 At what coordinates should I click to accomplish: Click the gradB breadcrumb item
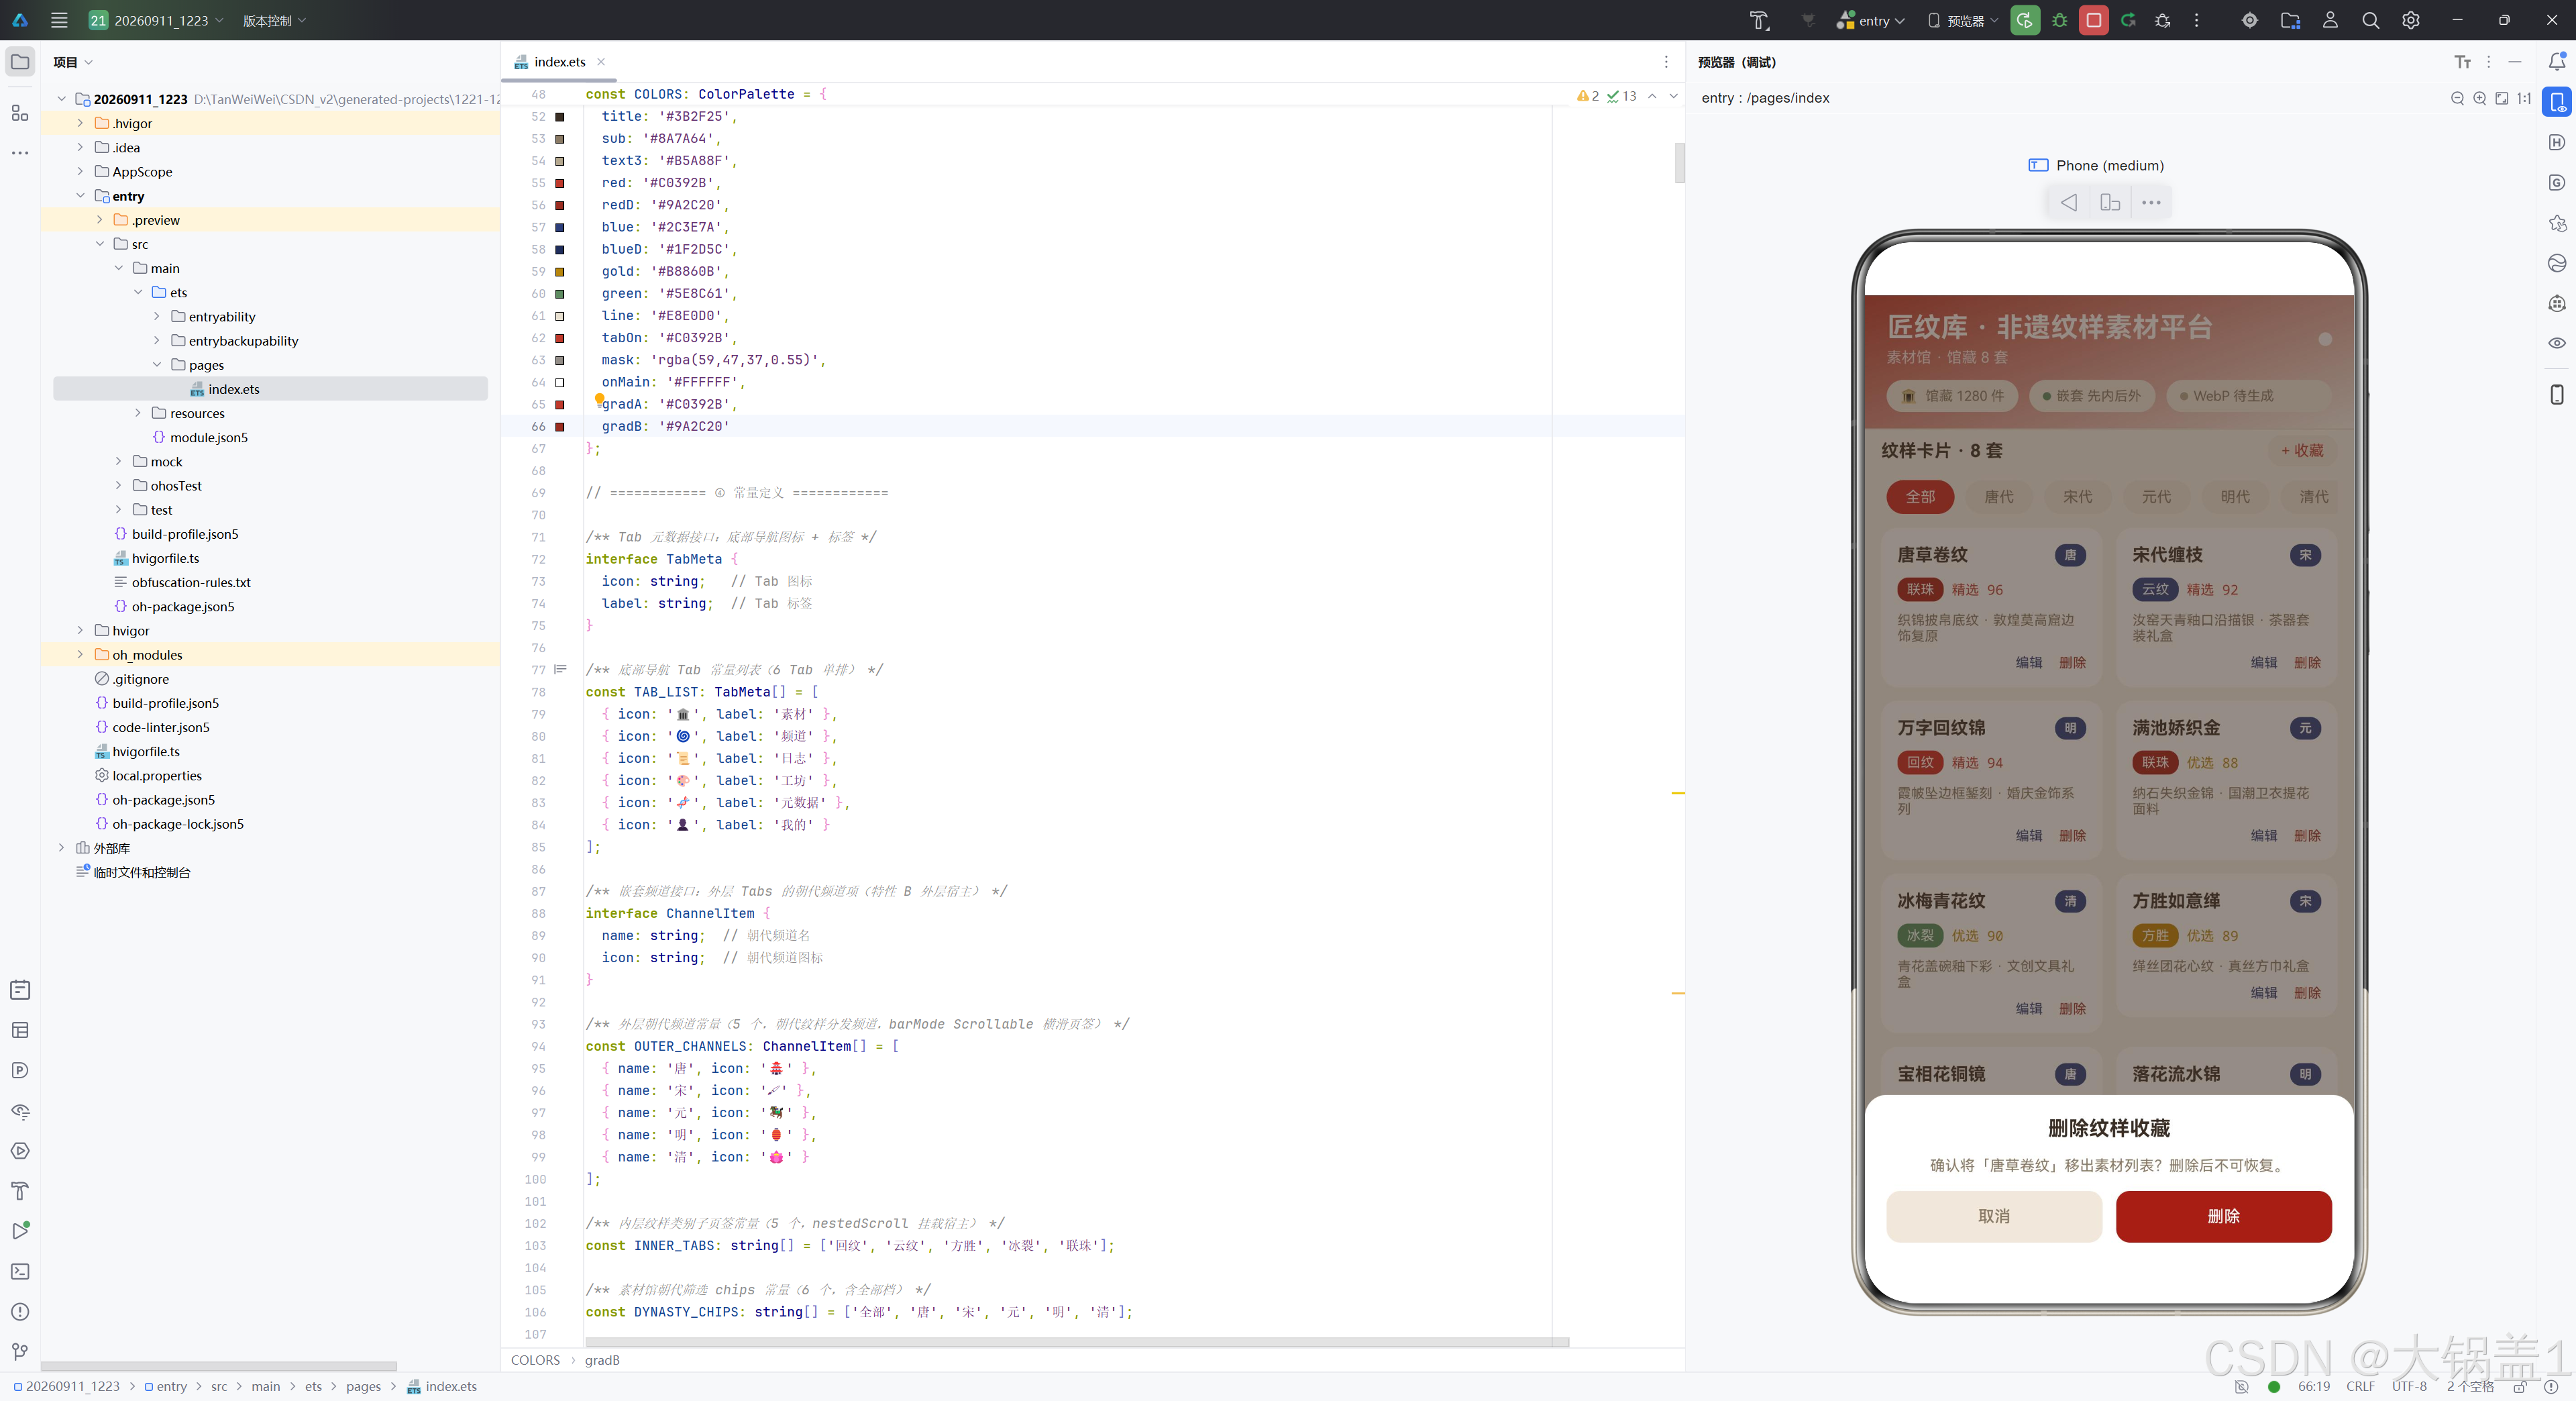point(602,1360)
